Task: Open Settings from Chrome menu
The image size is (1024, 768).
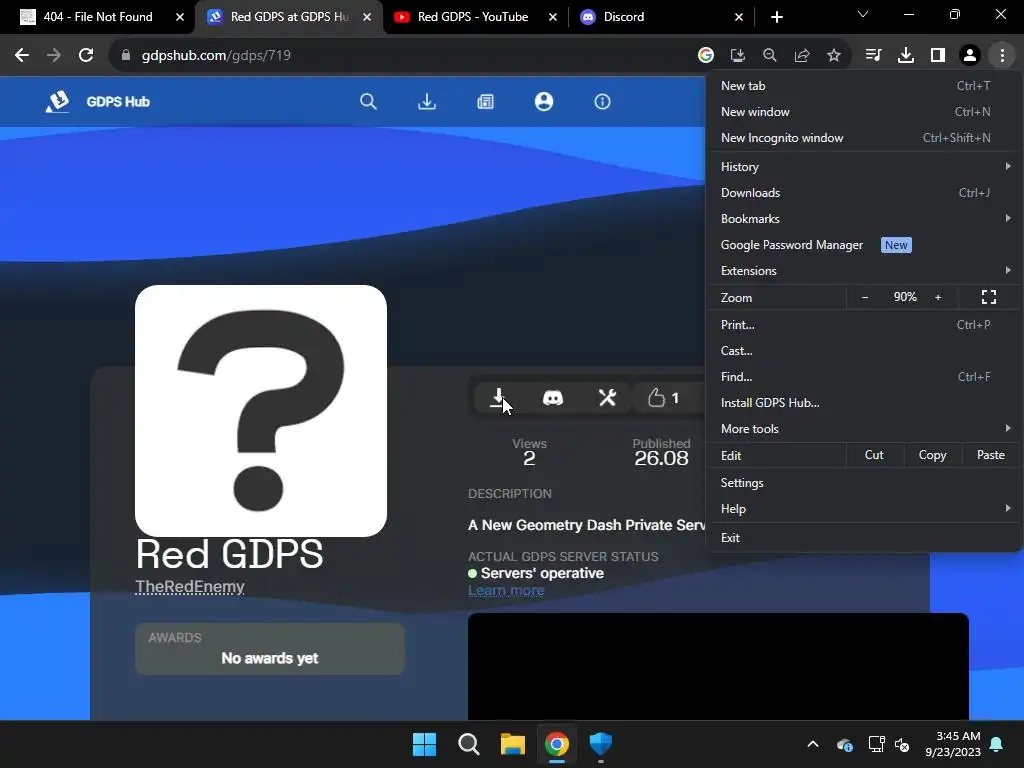Action: 865,483
